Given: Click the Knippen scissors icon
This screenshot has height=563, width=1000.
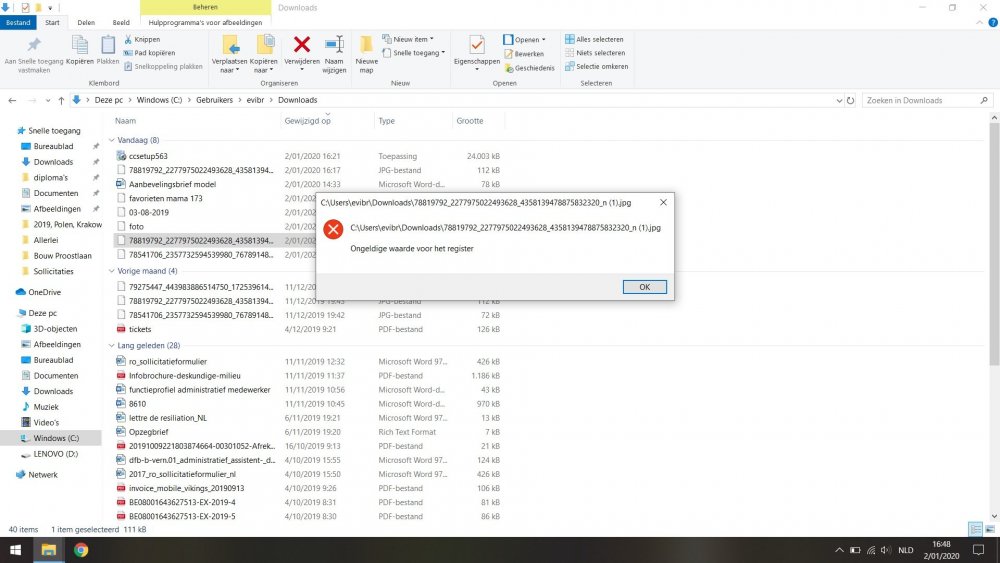Looking at the screenshot, I should (x=127, y=40).
